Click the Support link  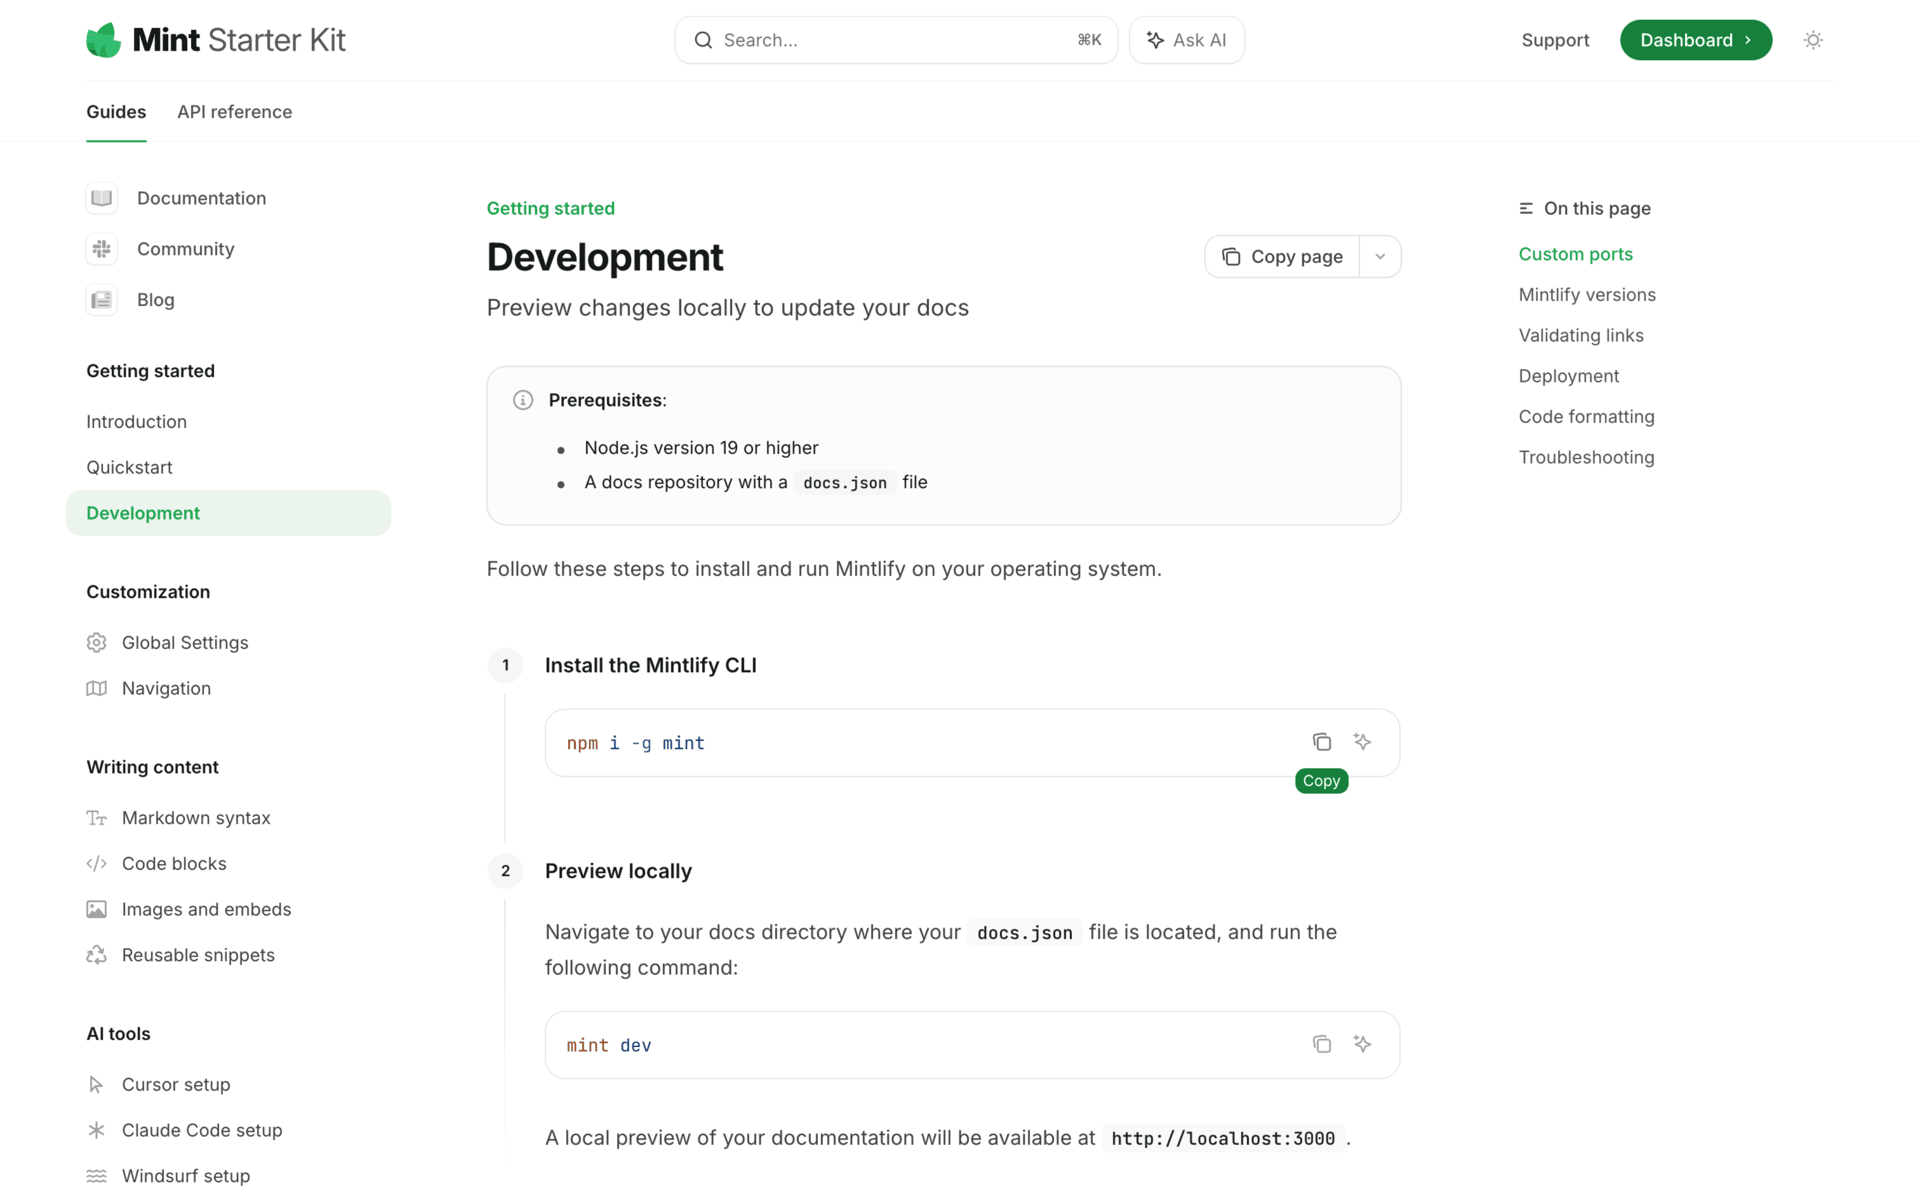tap(1555, 40)
